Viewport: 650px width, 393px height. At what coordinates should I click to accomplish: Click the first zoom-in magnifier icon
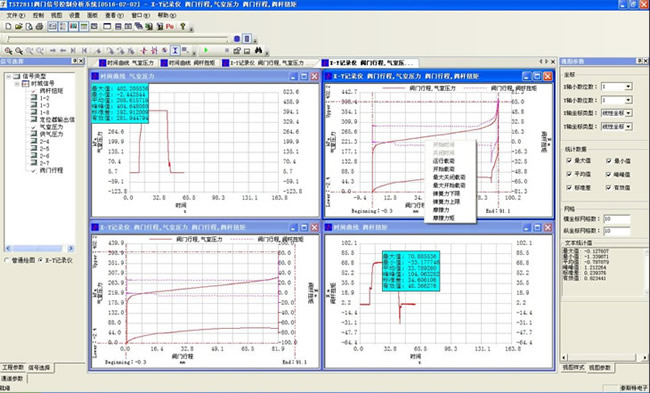[x=8, y=51]
